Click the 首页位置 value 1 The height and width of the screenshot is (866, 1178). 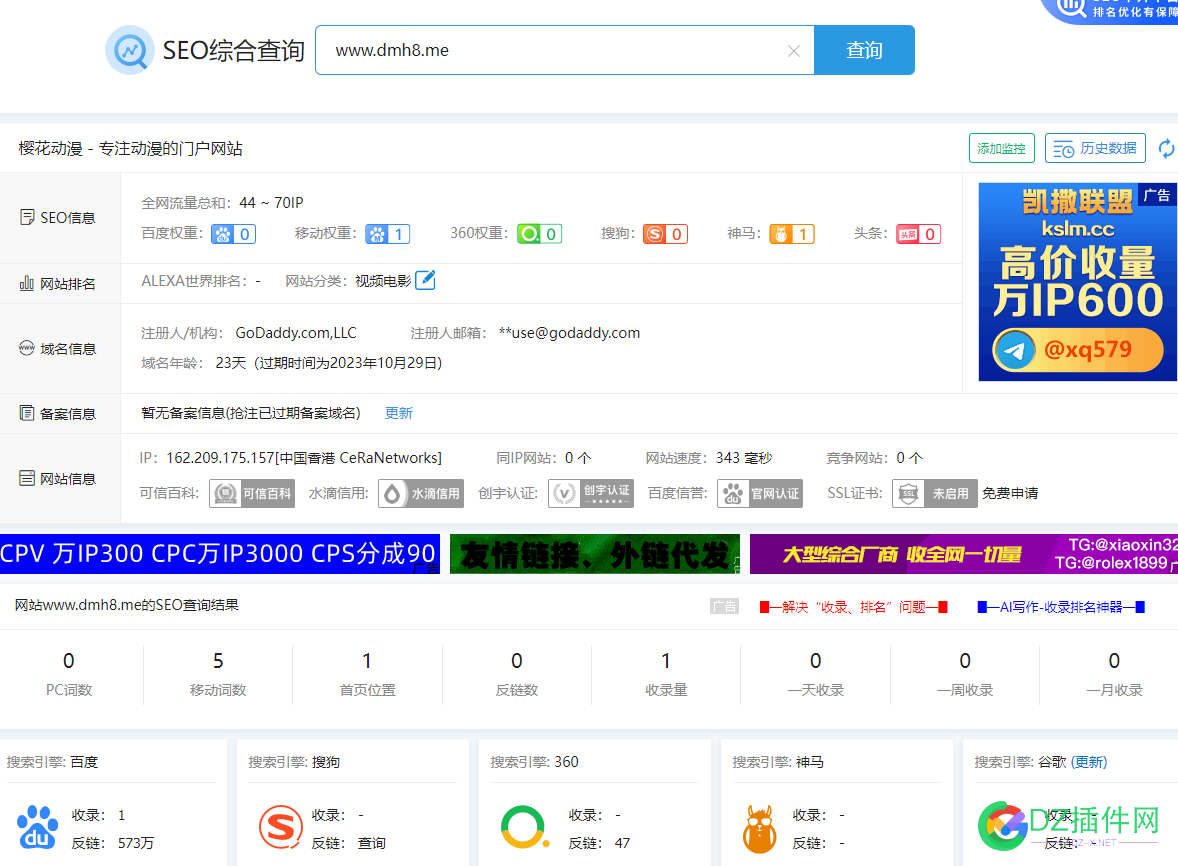coord(367,661)
